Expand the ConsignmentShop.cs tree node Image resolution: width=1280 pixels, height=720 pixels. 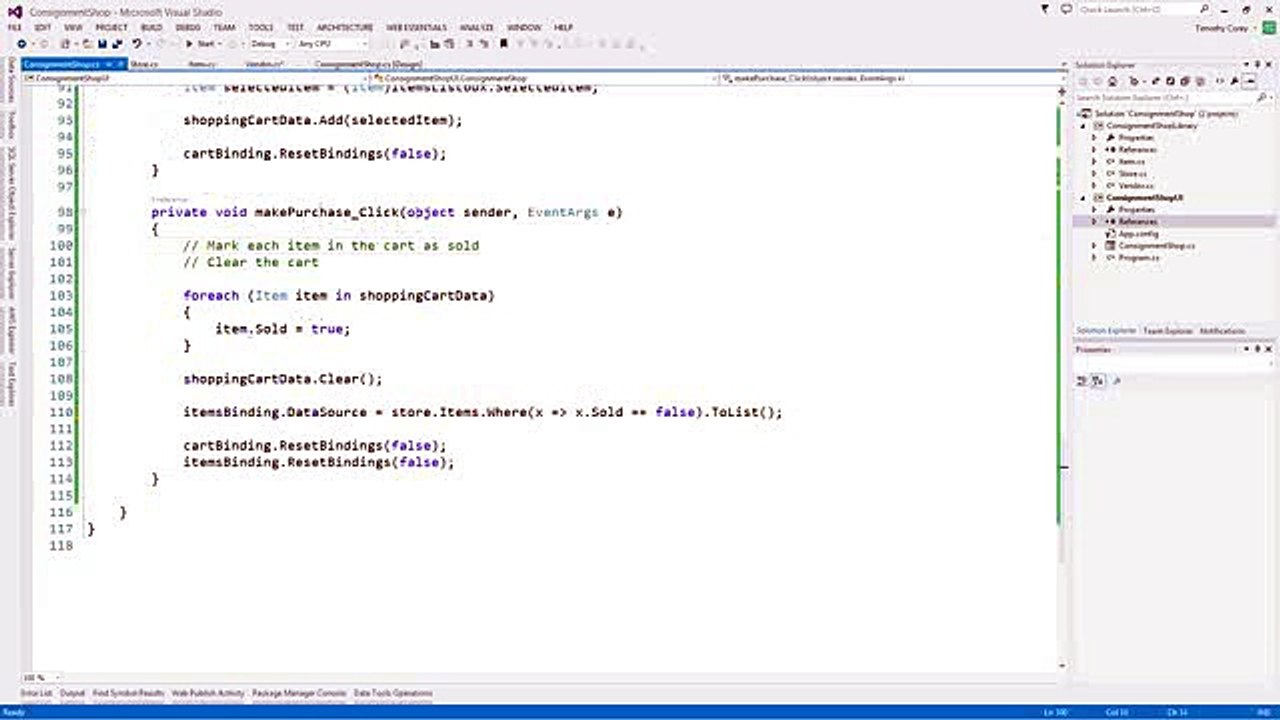[1094, 245]
